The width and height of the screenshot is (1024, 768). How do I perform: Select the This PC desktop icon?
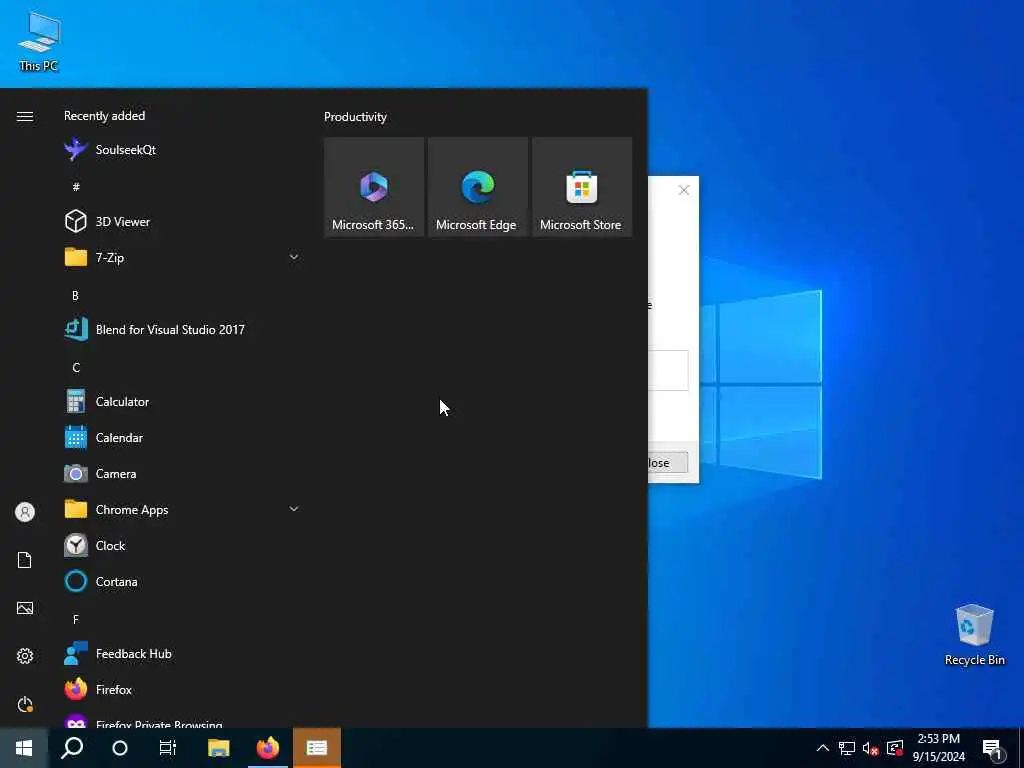point(39,41)
